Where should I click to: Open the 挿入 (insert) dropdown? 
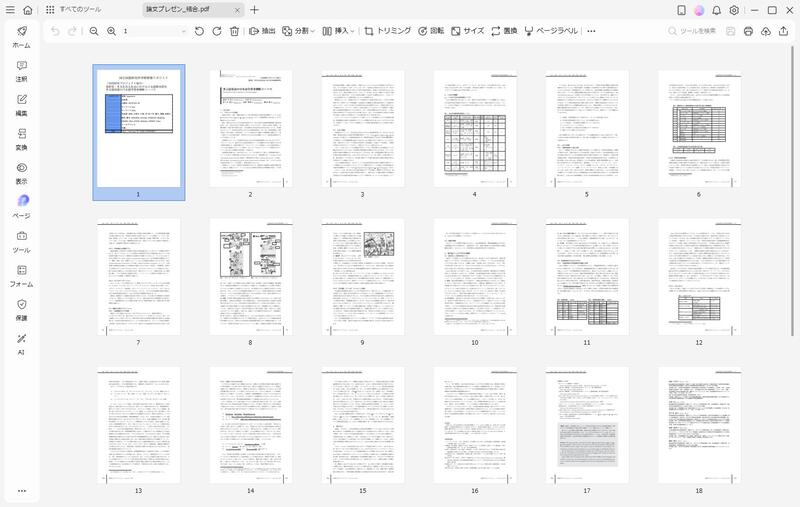(339, 31)
